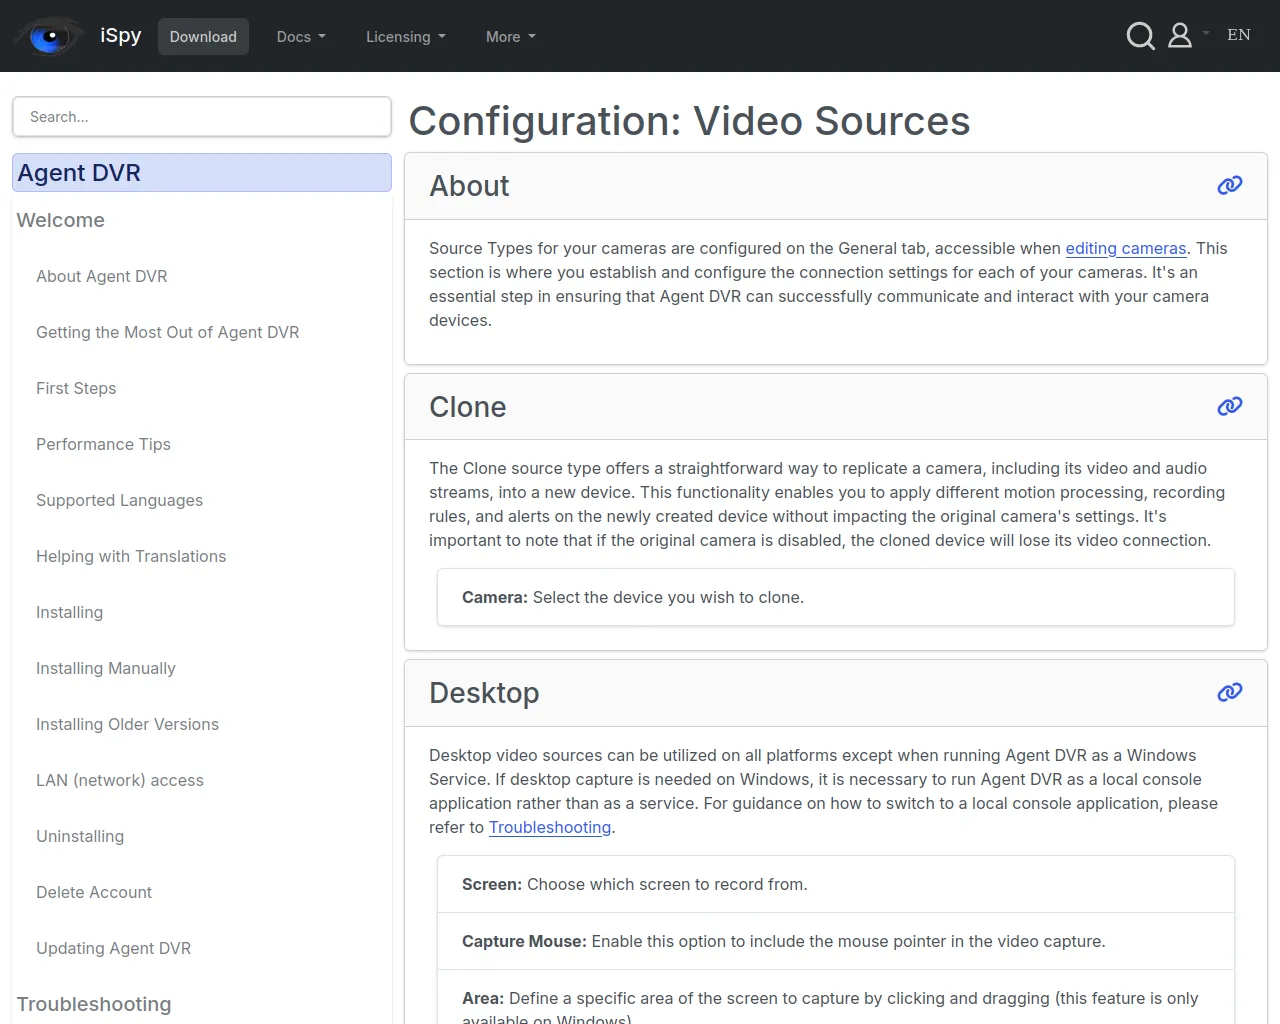
Task: Follow the editing cameras link
Action: pos(1125,248)
